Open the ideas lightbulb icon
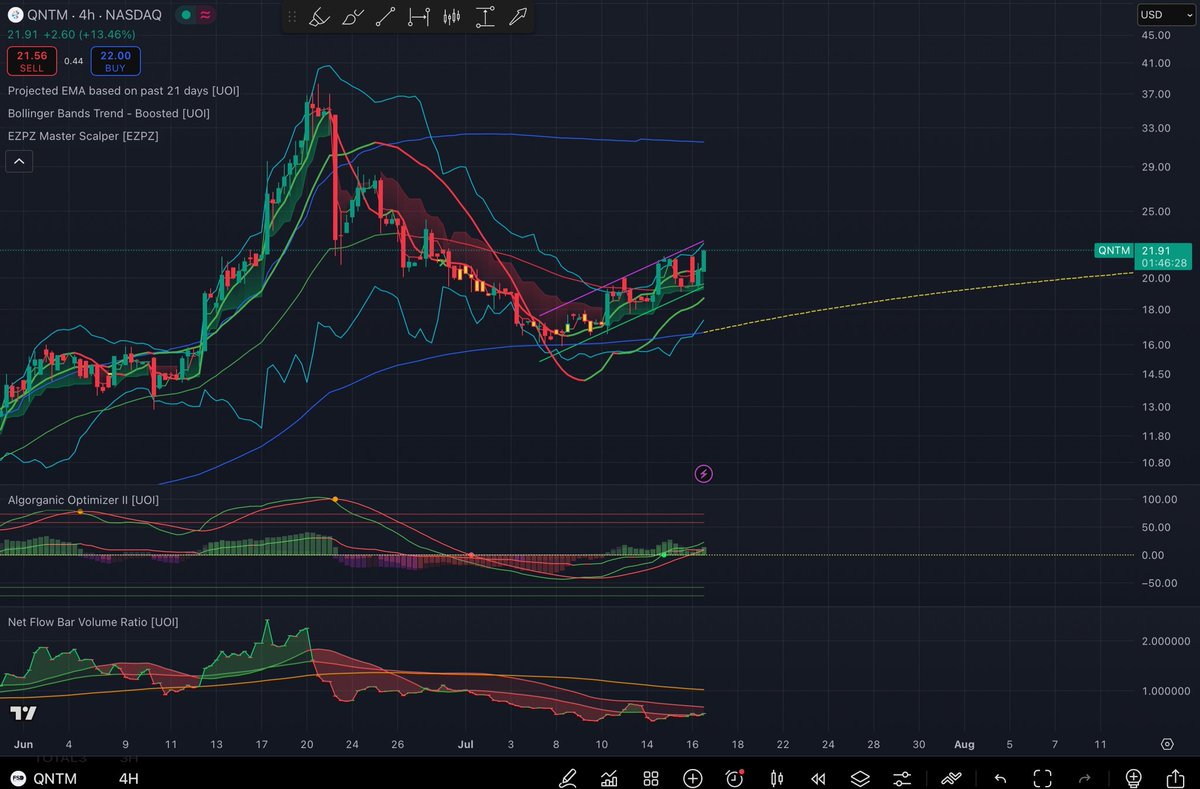The width and height of the screenshot is (1200, 789). click(x=1133, y=778)
